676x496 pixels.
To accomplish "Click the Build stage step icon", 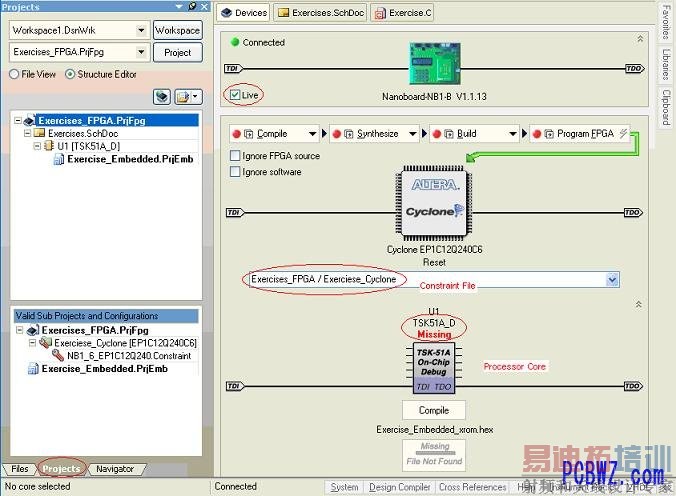I will click(449, 134).
